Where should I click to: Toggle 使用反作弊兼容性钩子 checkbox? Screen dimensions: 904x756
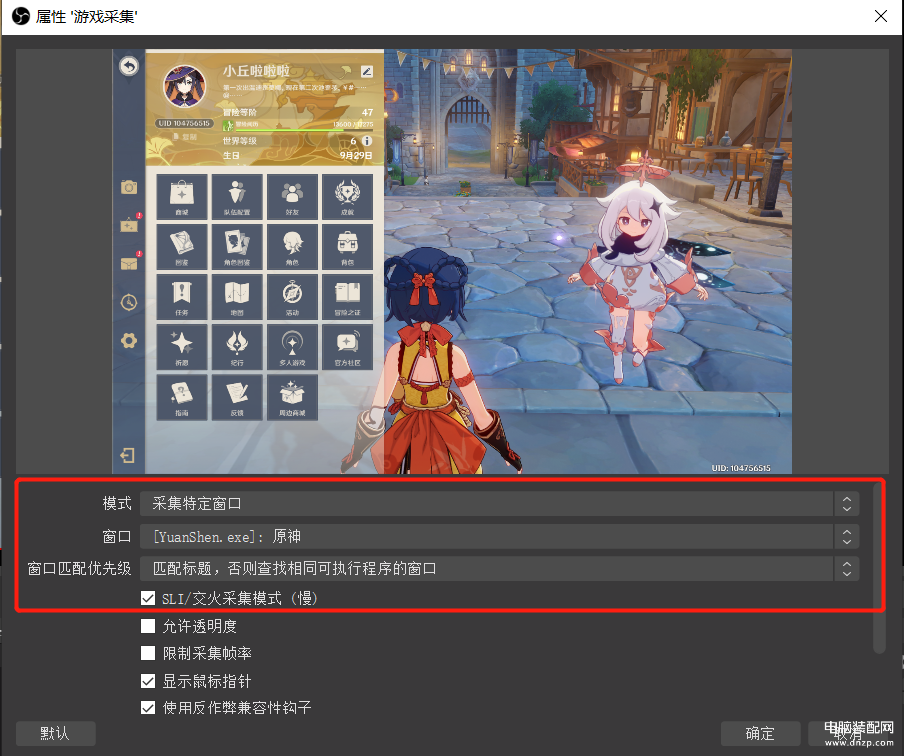click(x=148, y=708)
